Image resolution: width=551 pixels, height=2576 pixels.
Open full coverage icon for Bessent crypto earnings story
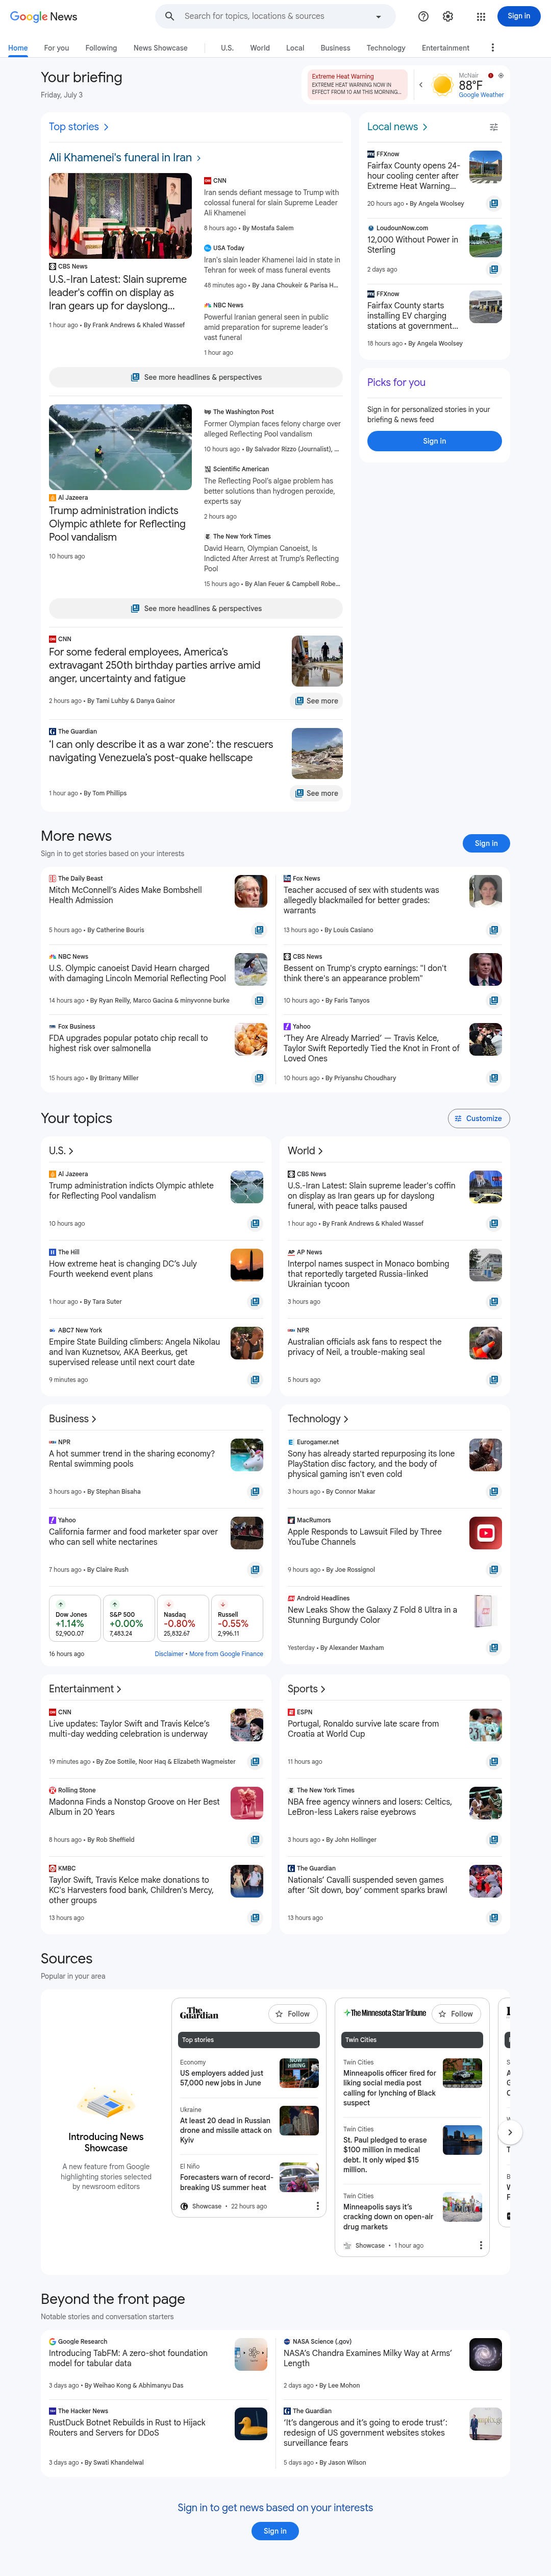tap(494, 1000)
